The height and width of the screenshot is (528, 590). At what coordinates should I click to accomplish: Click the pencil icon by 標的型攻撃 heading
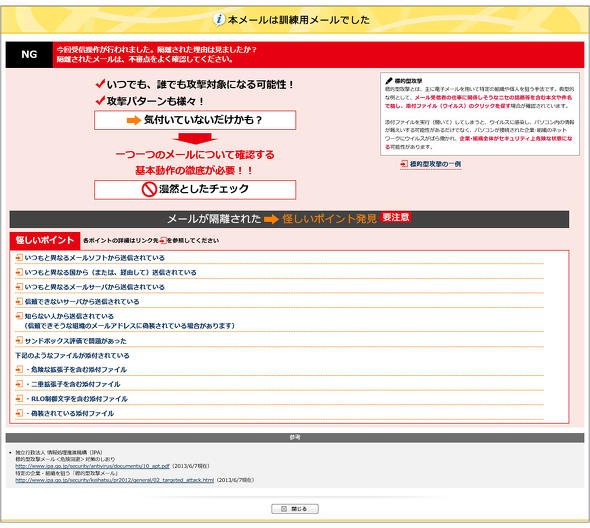[x=389, y=81]
